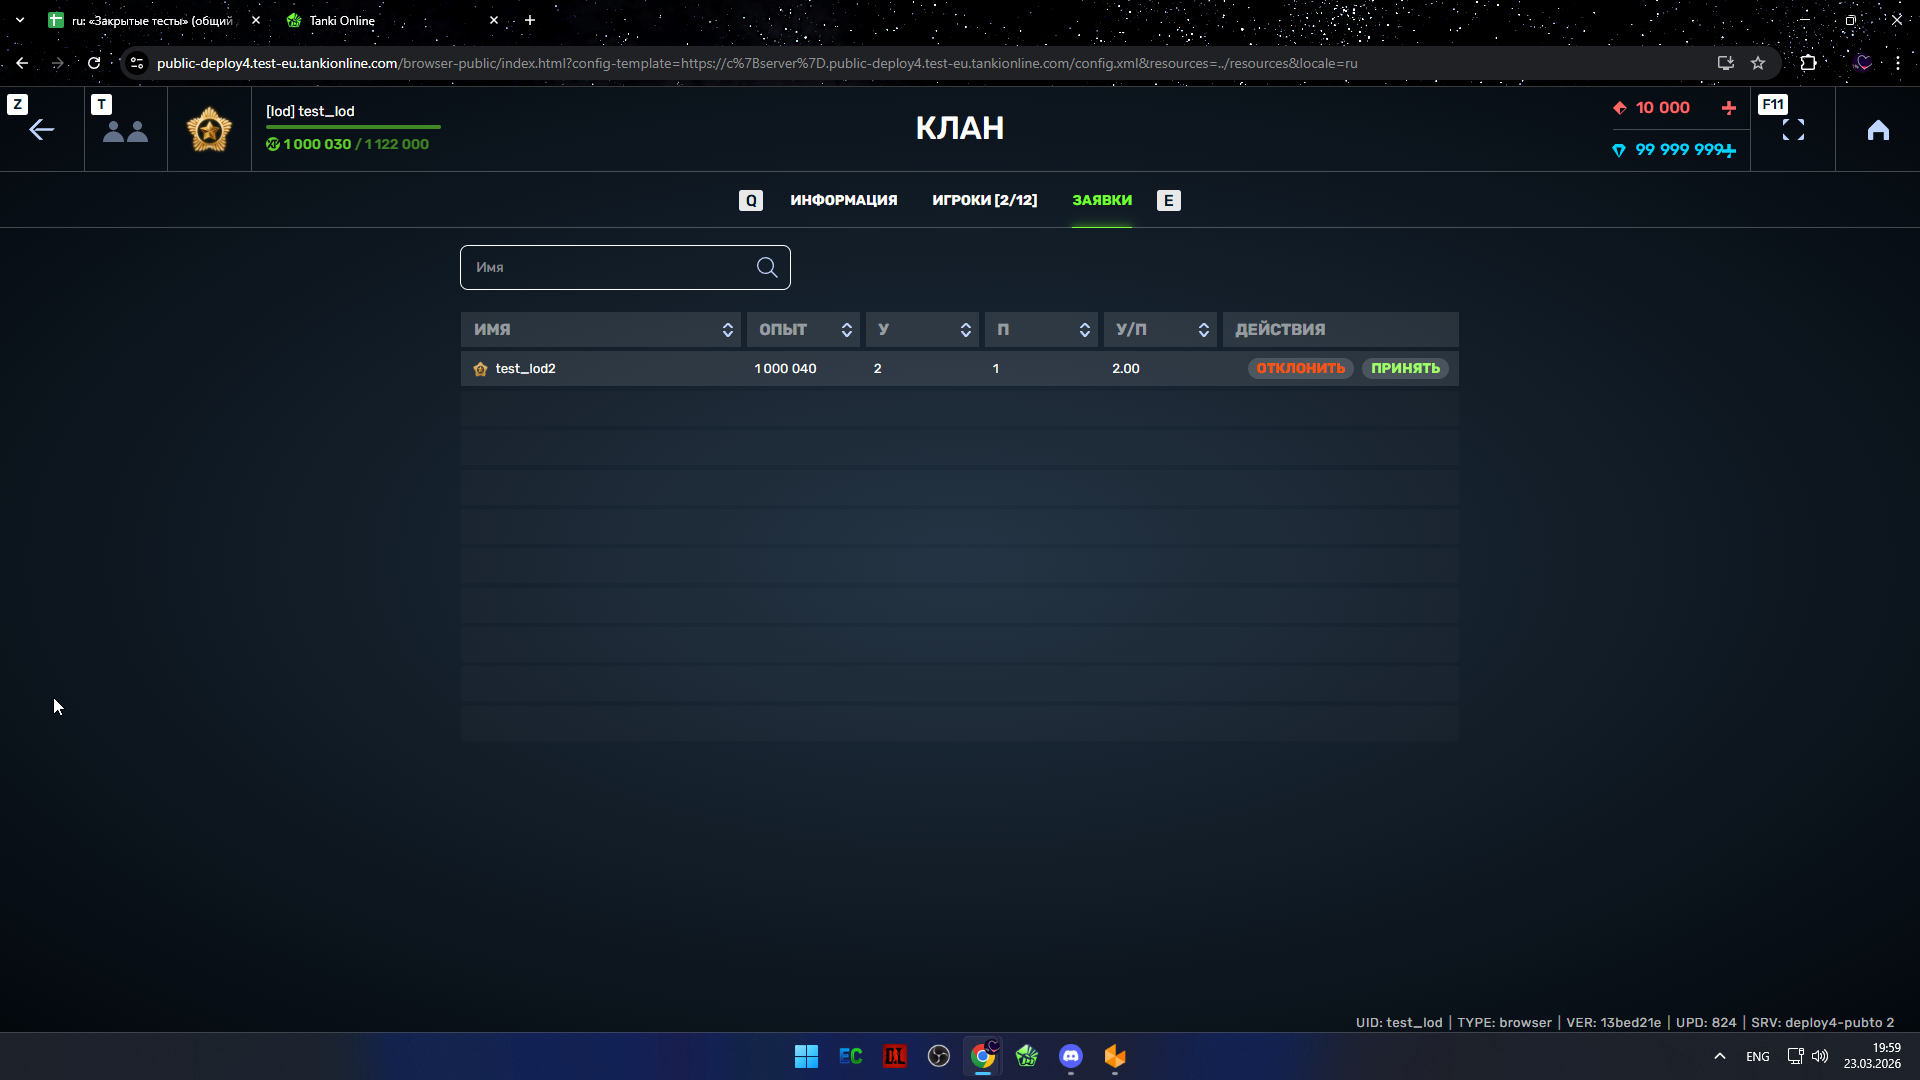
Task: Click the red plus to add rubies
Action: (x=1728, y=108)
